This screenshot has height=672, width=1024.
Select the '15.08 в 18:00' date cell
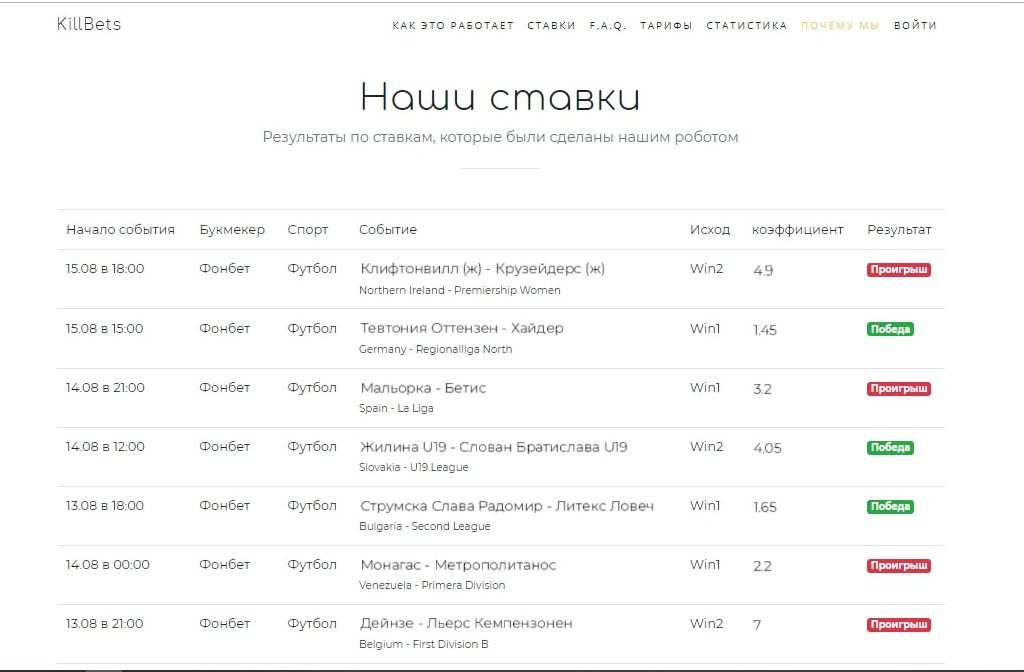tap(105, 268)
